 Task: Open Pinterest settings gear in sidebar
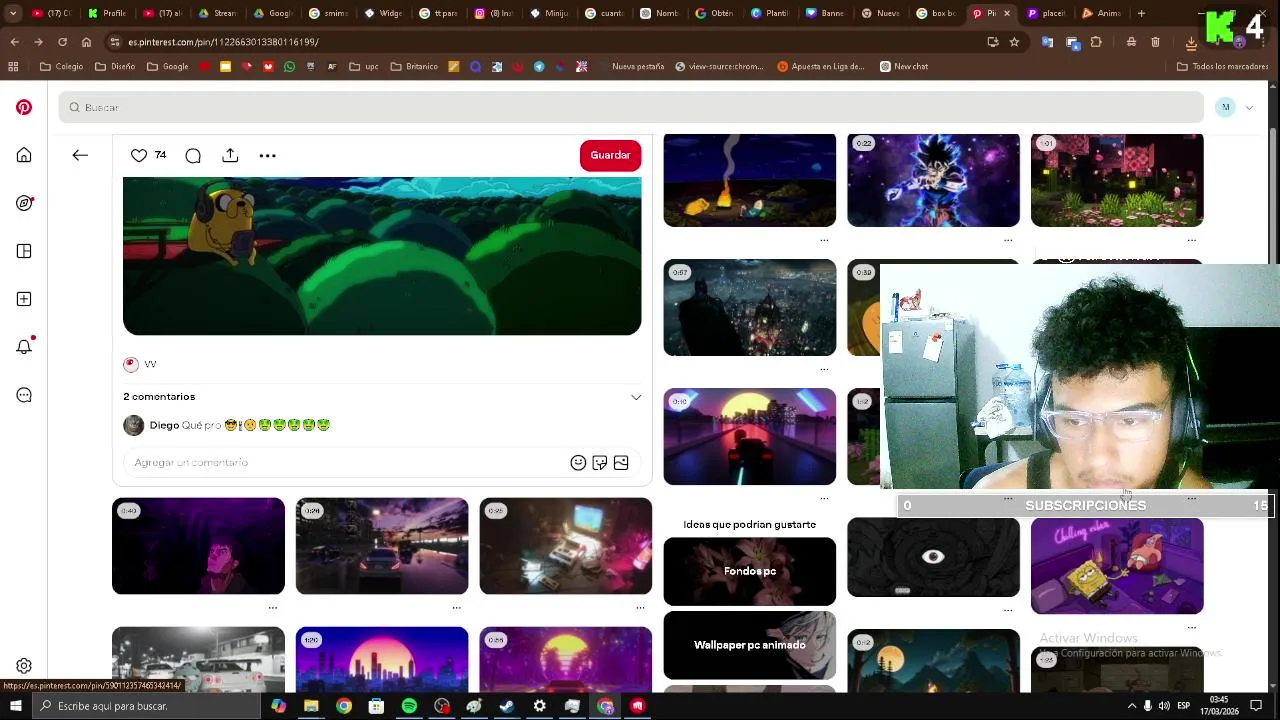(24, 666)
